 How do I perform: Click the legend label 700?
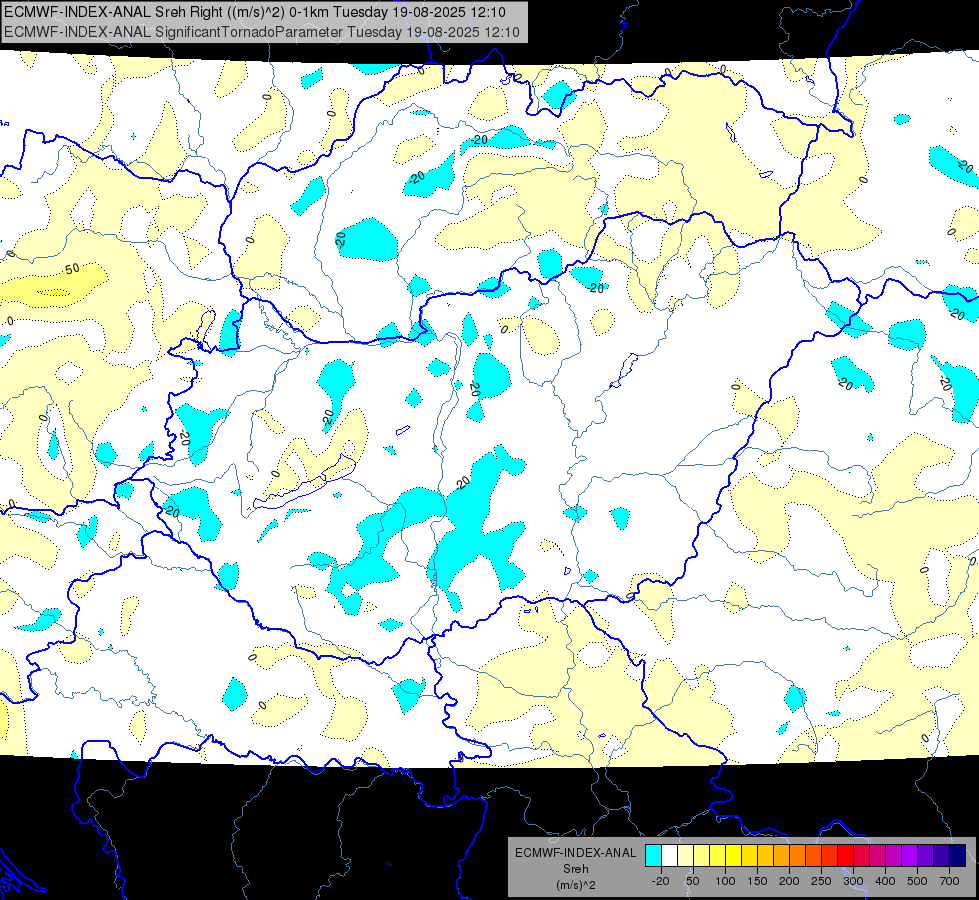[949, 881]
